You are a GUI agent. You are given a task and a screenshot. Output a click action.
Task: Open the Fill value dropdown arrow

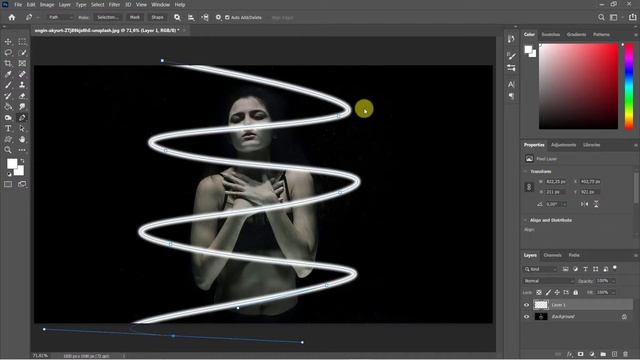[x=613, y=292]
